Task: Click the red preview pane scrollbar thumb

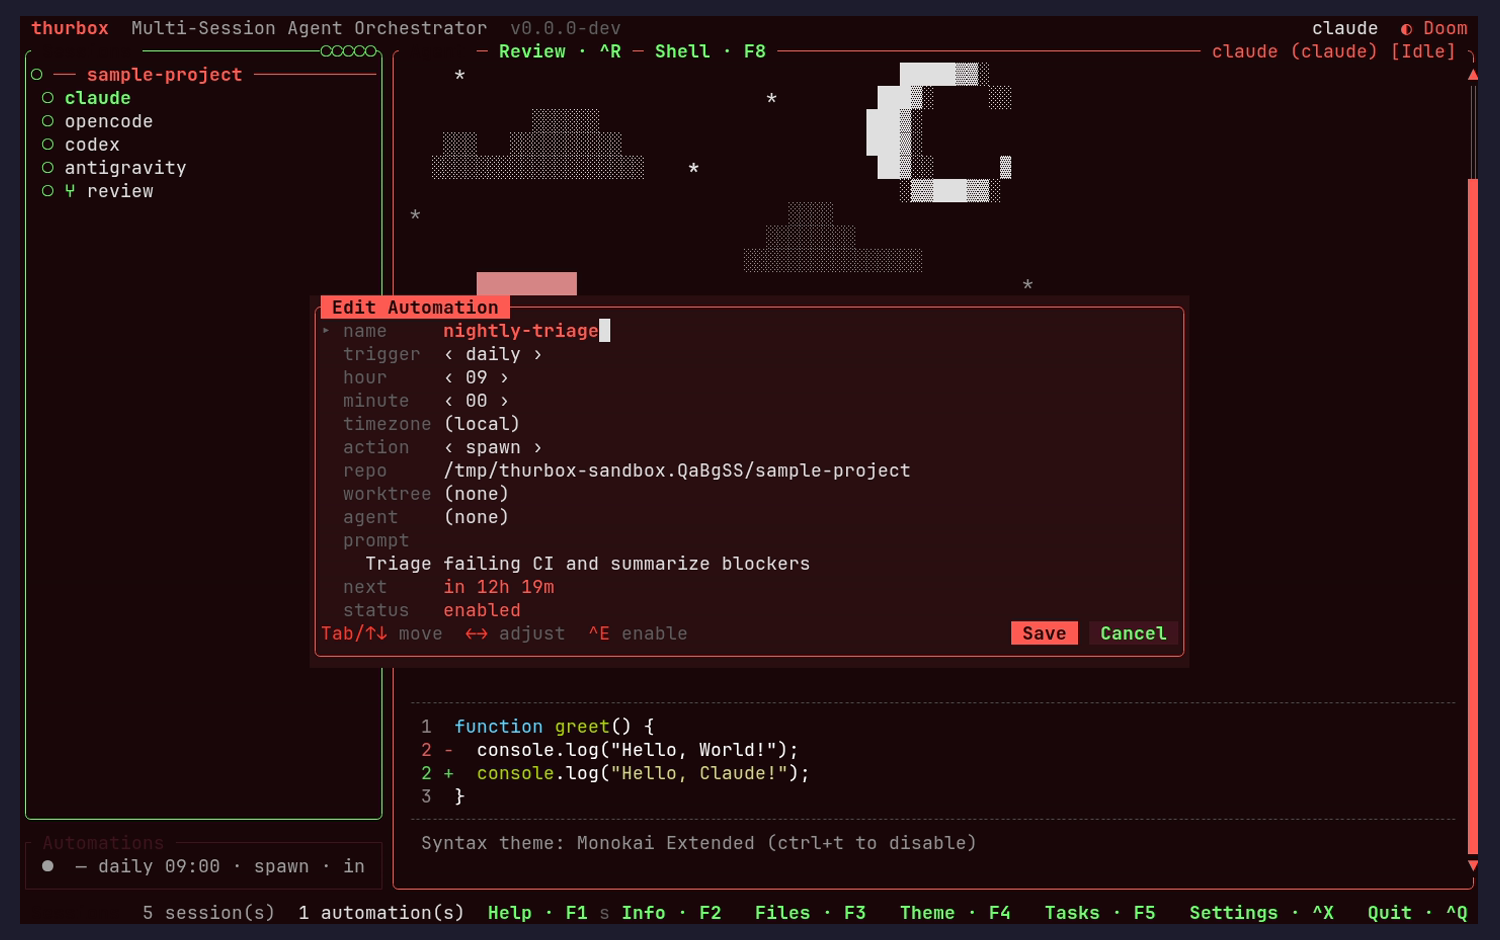Action: 1472,517
